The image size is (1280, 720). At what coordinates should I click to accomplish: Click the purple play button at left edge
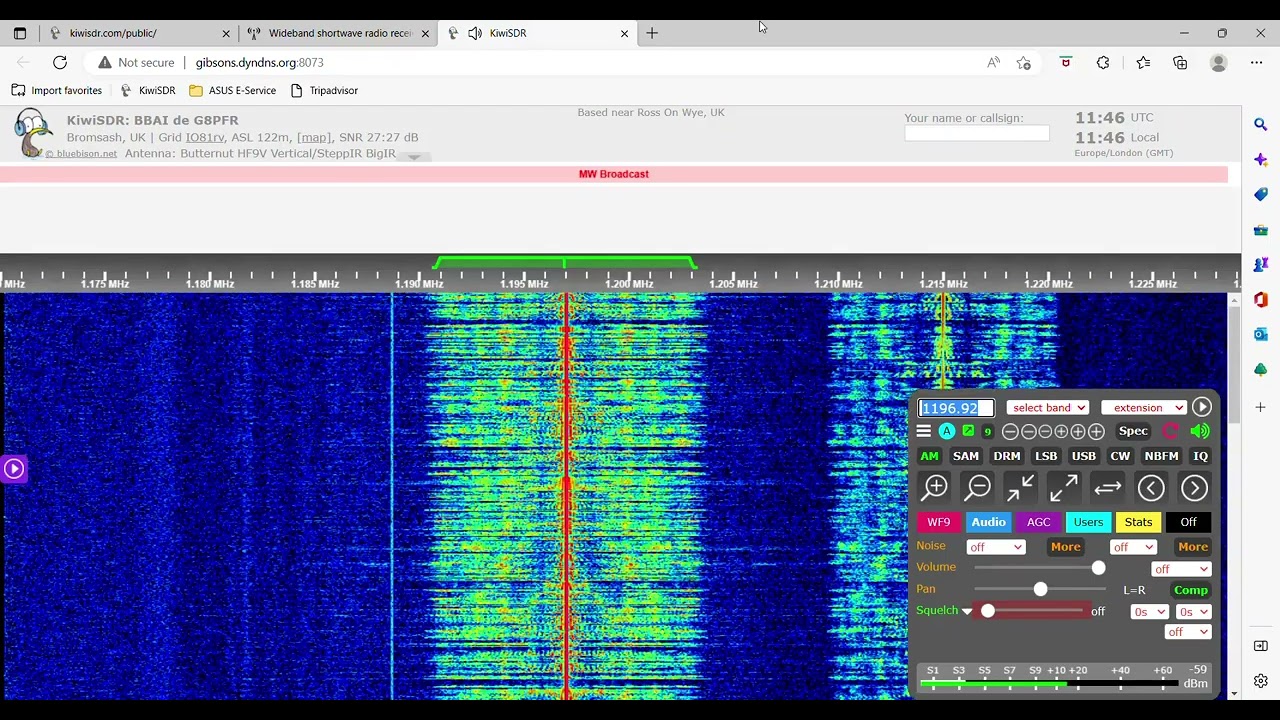pyautogui.click(x=13, y=468)
